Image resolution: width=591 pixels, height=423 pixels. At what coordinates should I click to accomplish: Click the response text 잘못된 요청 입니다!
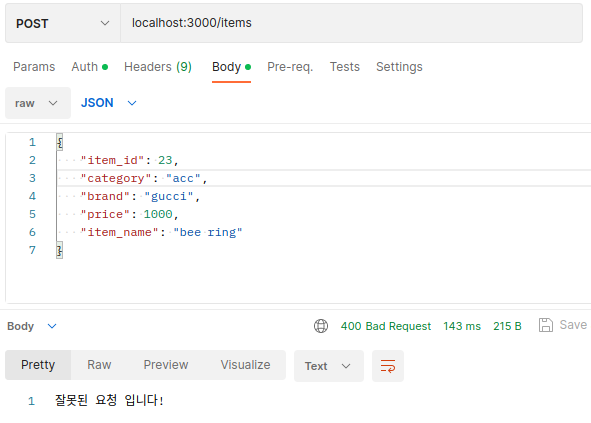pyautogui.click(x=109, y=400)
